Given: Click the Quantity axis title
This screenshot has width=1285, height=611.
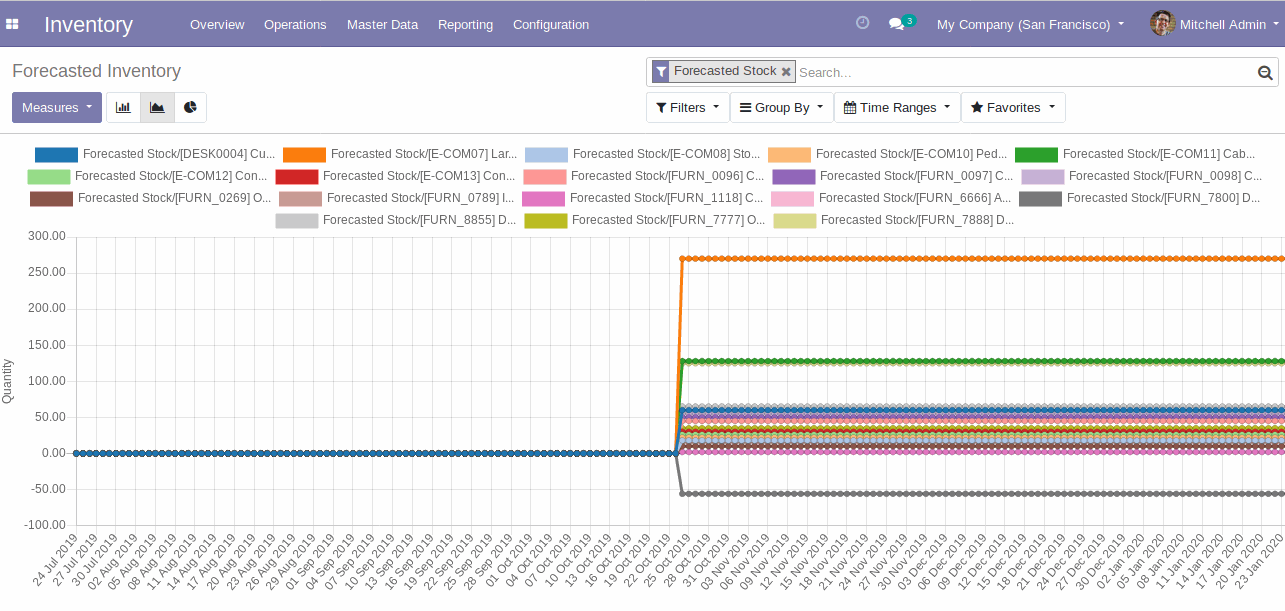Looking at the screenshot, I should (x=8, y=381).
